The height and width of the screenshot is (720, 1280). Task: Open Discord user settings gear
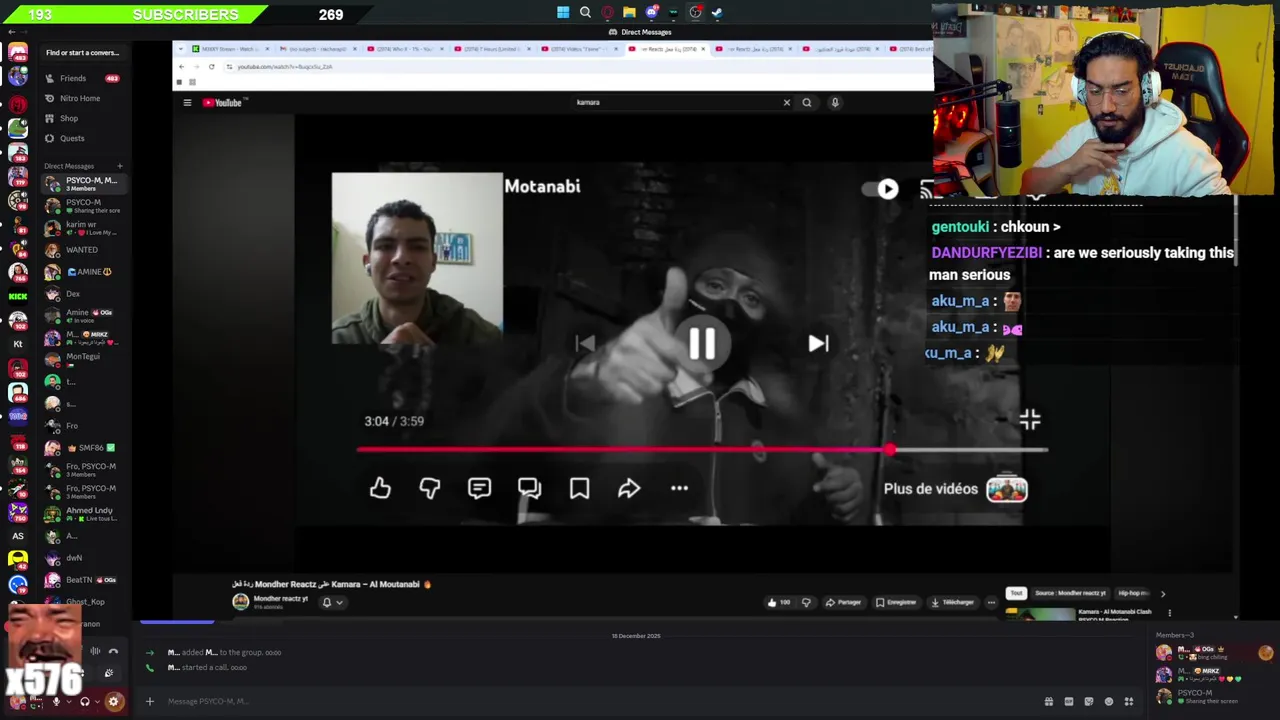(x=113, y=702)
